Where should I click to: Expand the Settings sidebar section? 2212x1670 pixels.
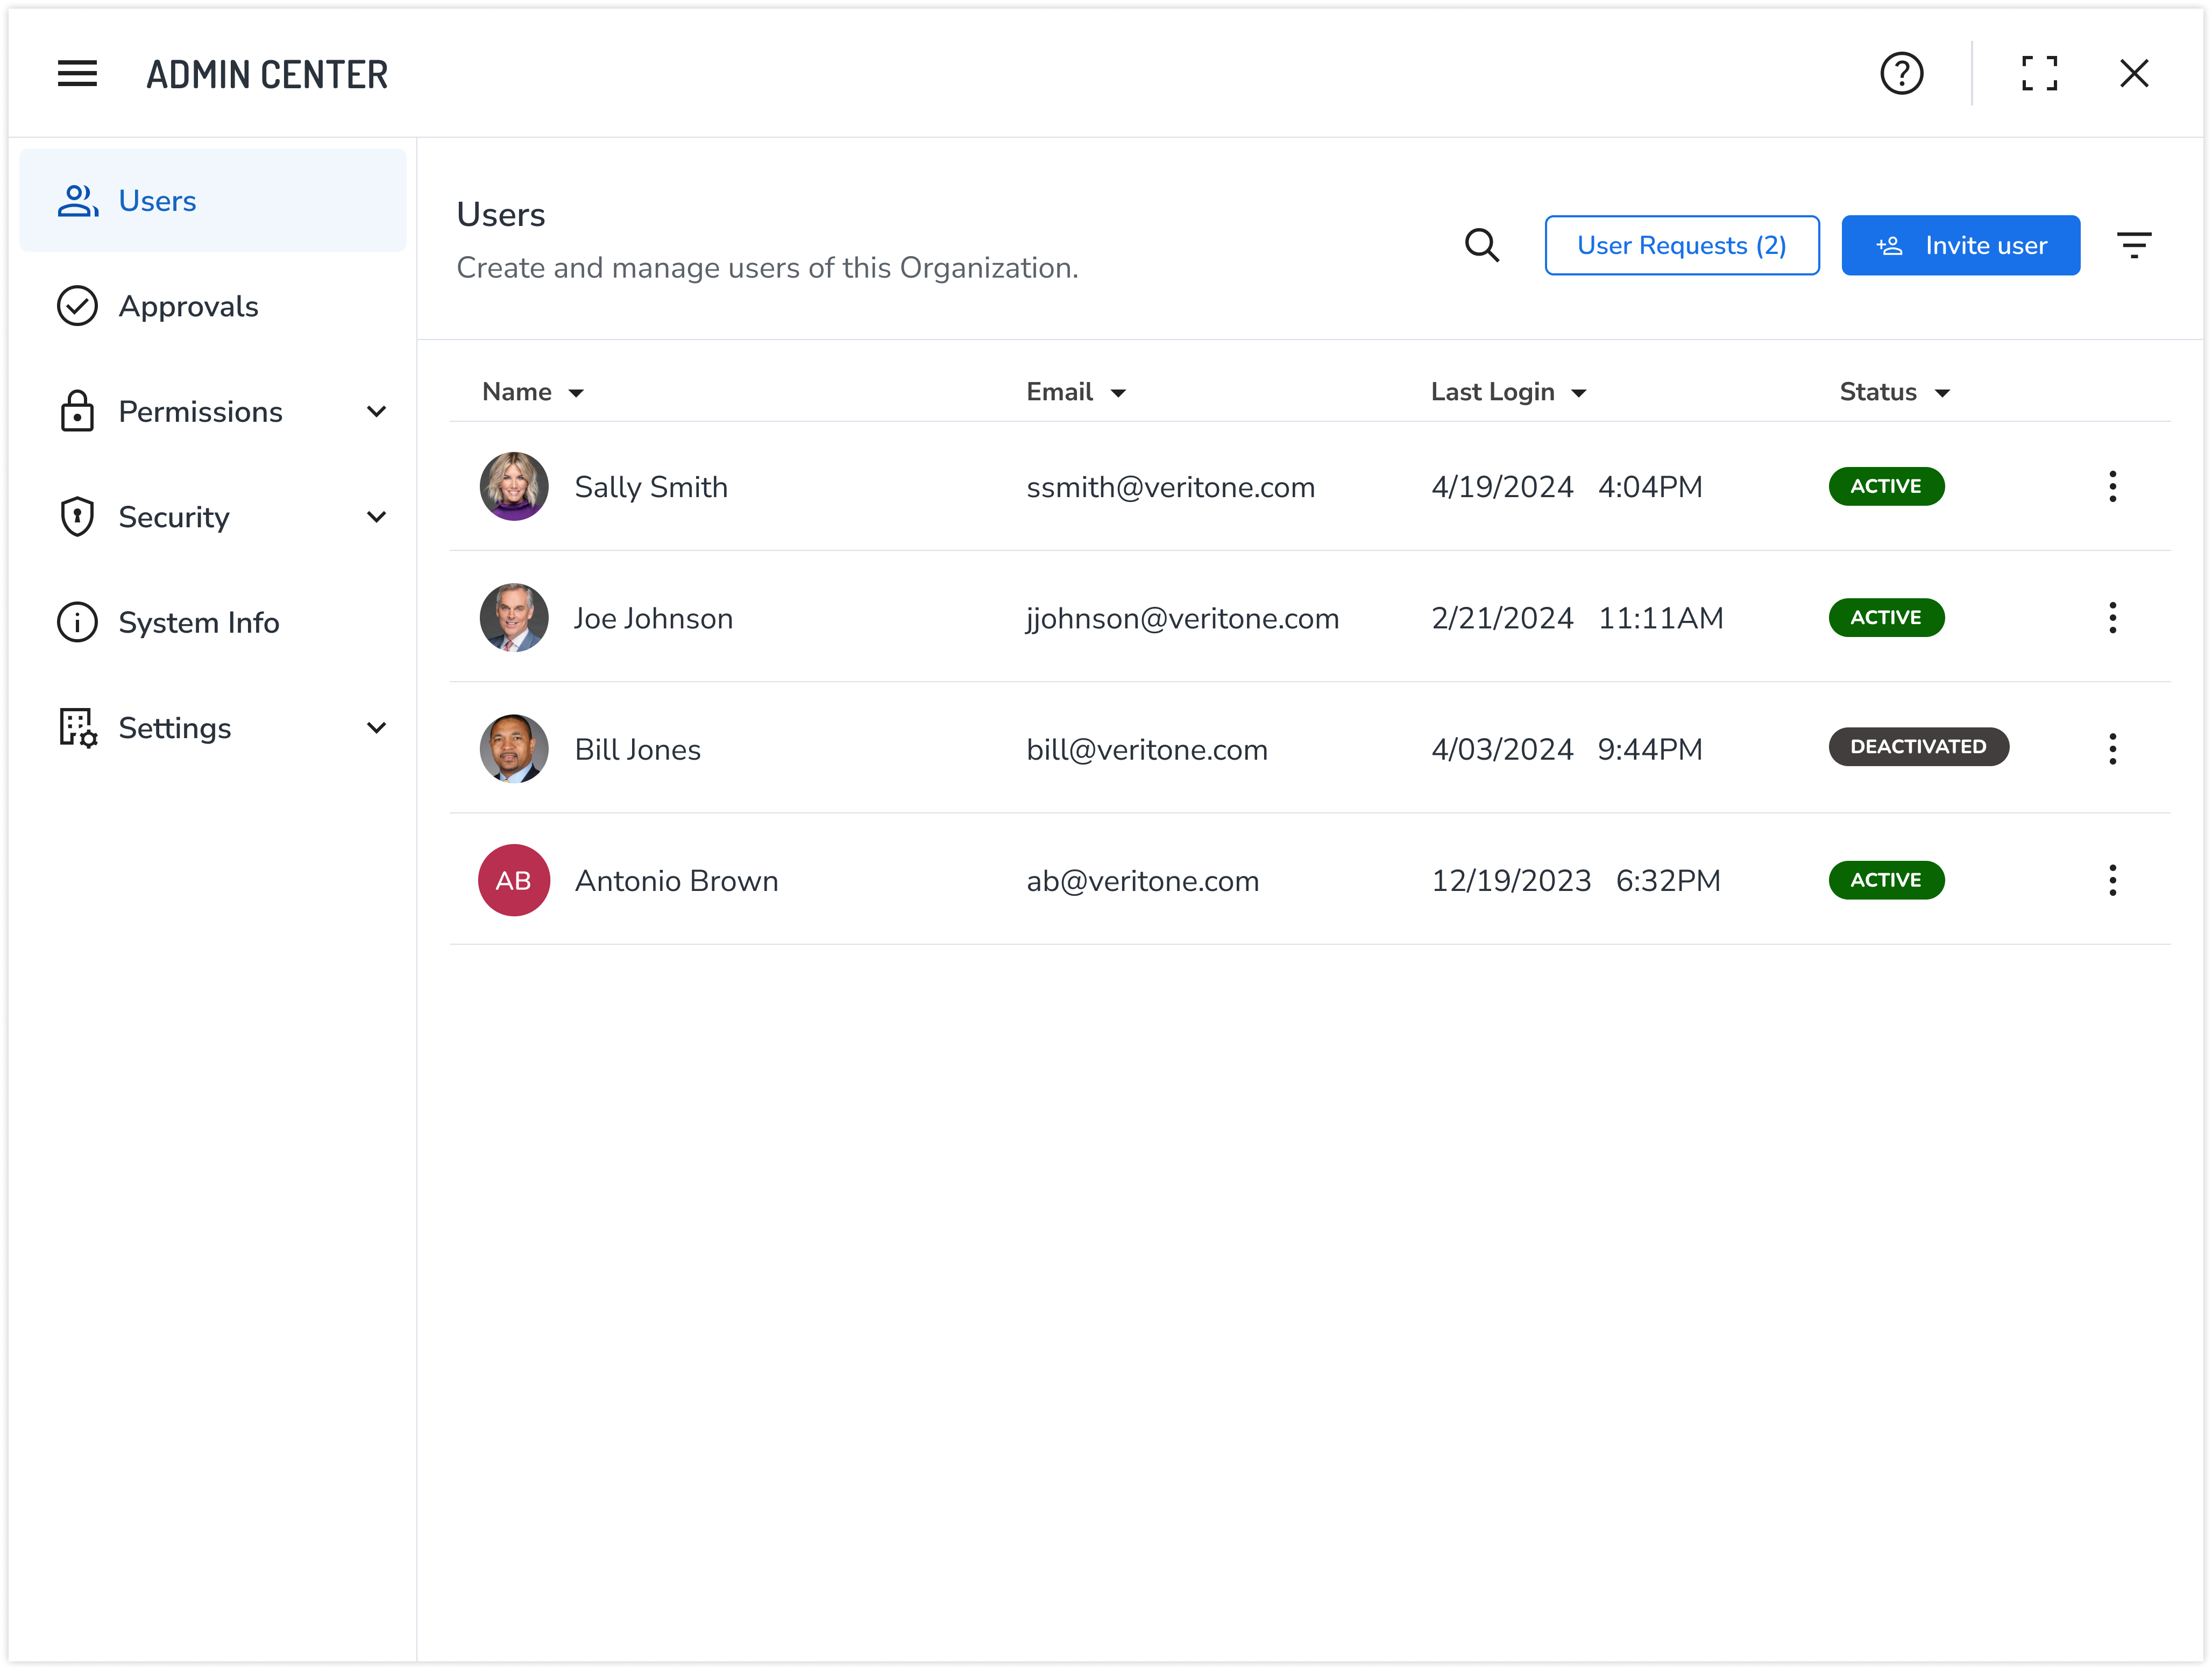[x=376, y=728]
